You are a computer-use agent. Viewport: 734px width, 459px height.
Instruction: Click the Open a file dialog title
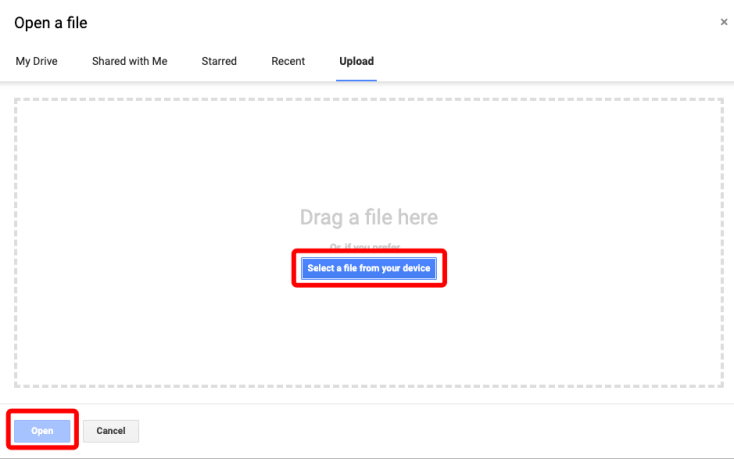[50, 22]
